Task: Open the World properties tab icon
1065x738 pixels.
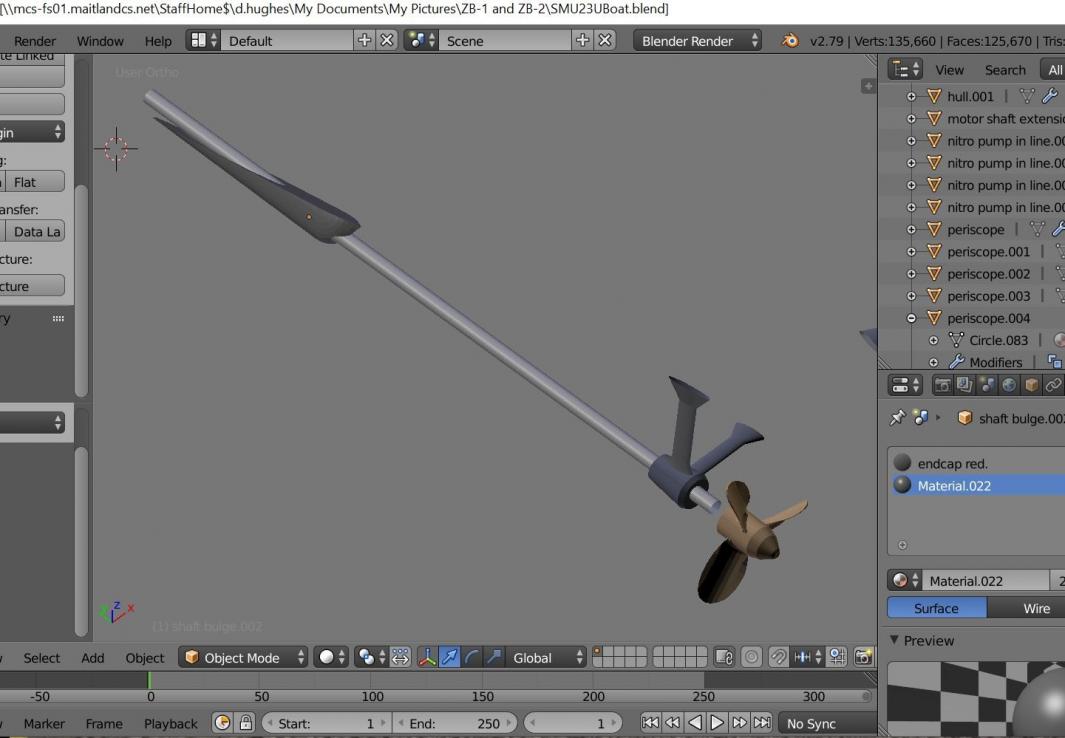Action: click(x=1009, y=385)
